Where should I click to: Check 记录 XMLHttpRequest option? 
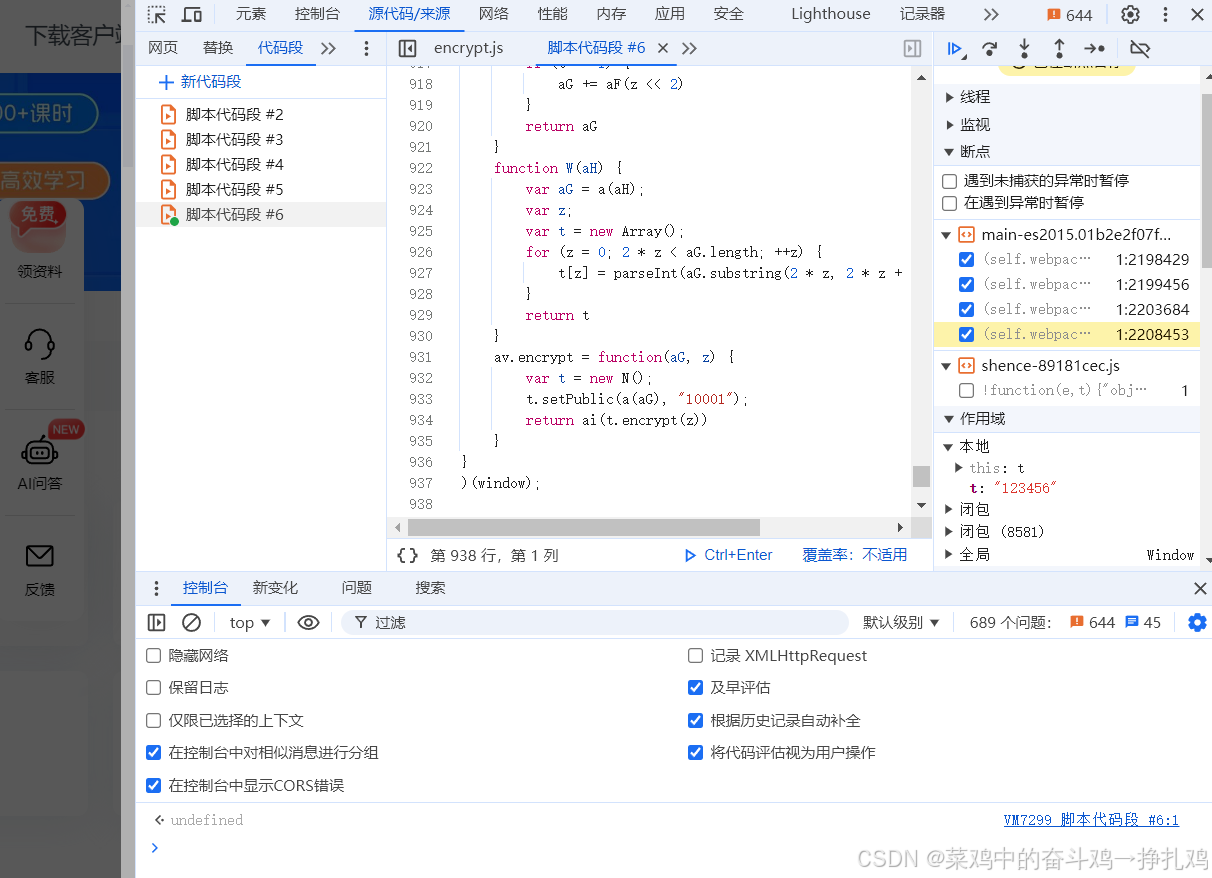point(695,656)
